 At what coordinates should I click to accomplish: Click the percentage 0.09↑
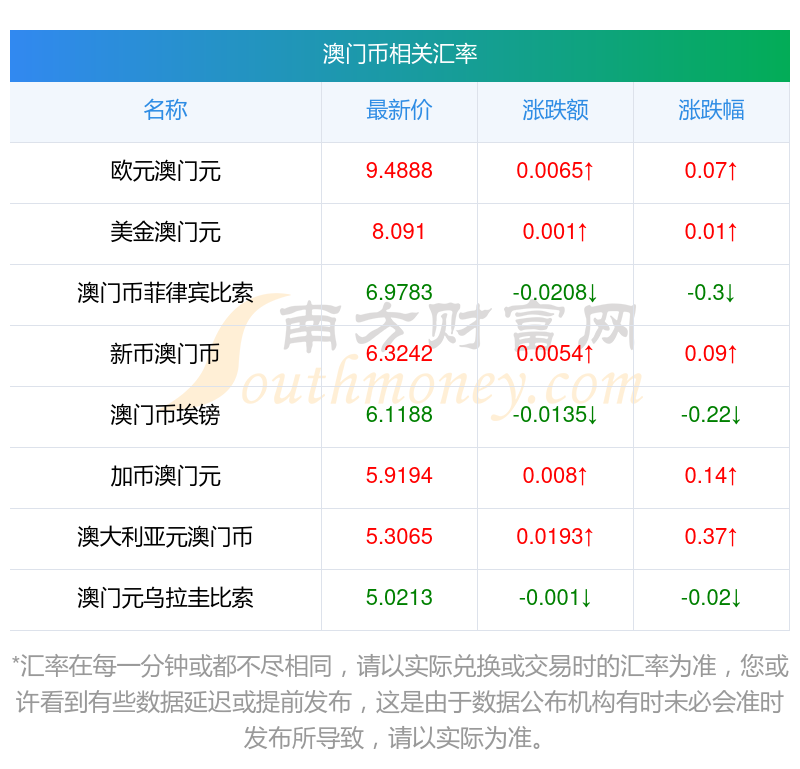point(711,354)
